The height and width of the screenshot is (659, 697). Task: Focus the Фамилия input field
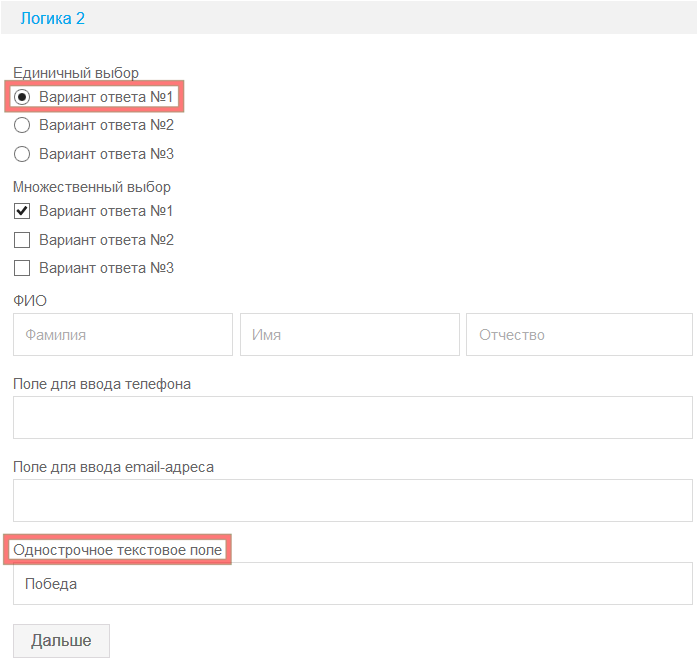122,335
